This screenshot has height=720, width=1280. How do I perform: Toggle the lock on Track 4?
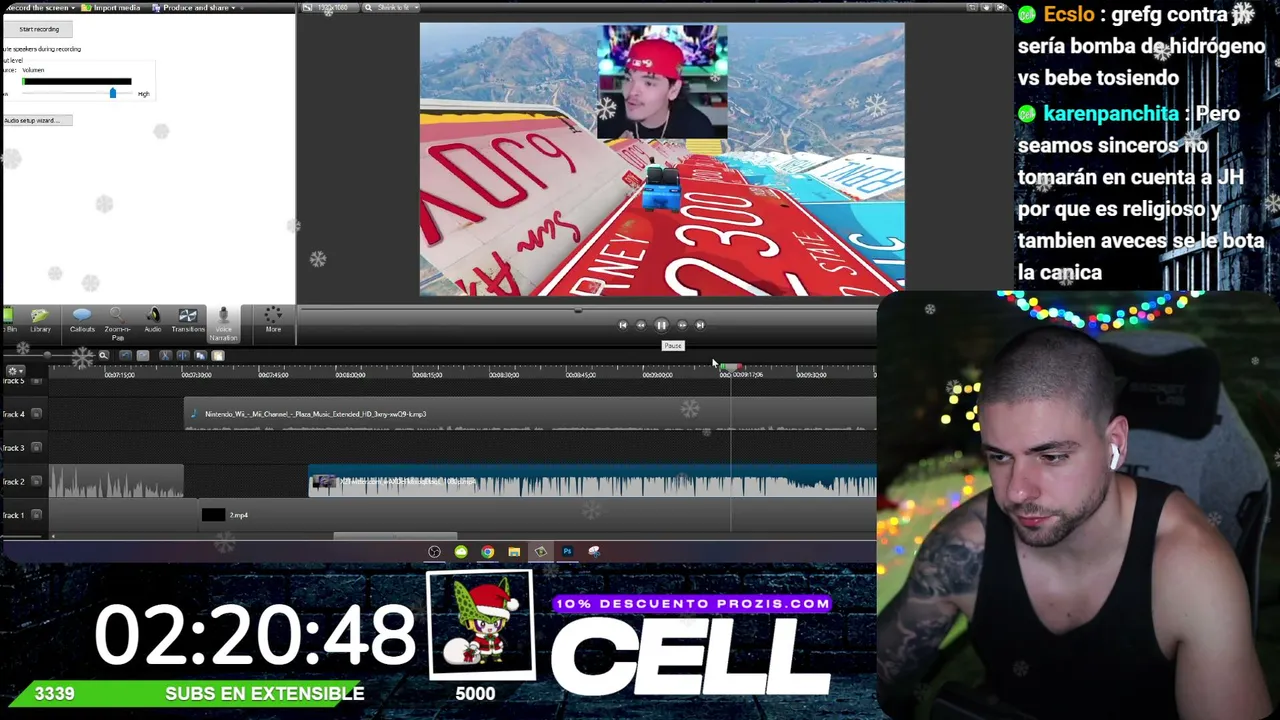pos(36,414)
